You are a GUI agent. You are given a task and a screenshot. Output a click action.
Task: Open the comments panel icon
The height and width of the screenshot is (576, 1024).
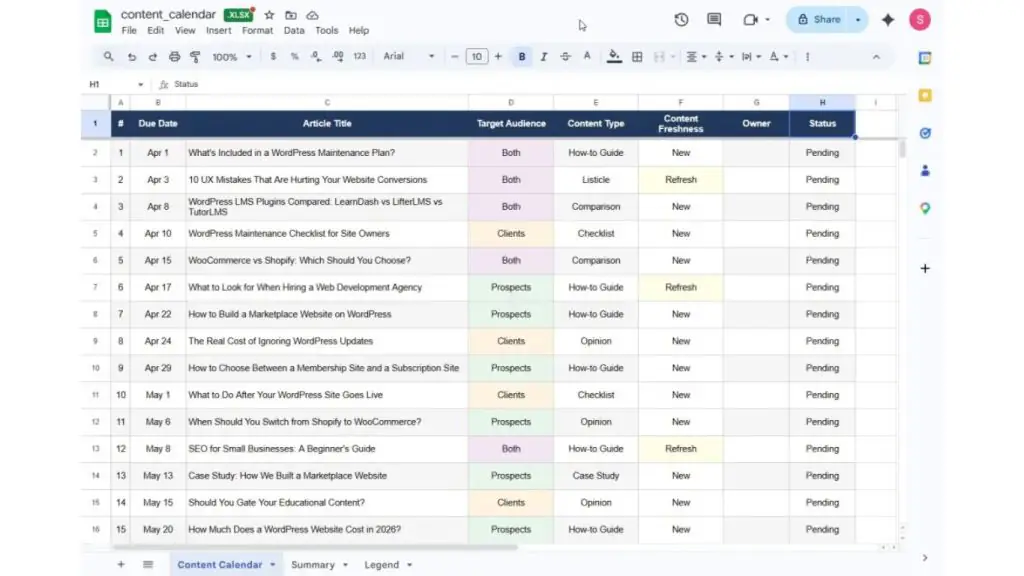pos(714,20)
